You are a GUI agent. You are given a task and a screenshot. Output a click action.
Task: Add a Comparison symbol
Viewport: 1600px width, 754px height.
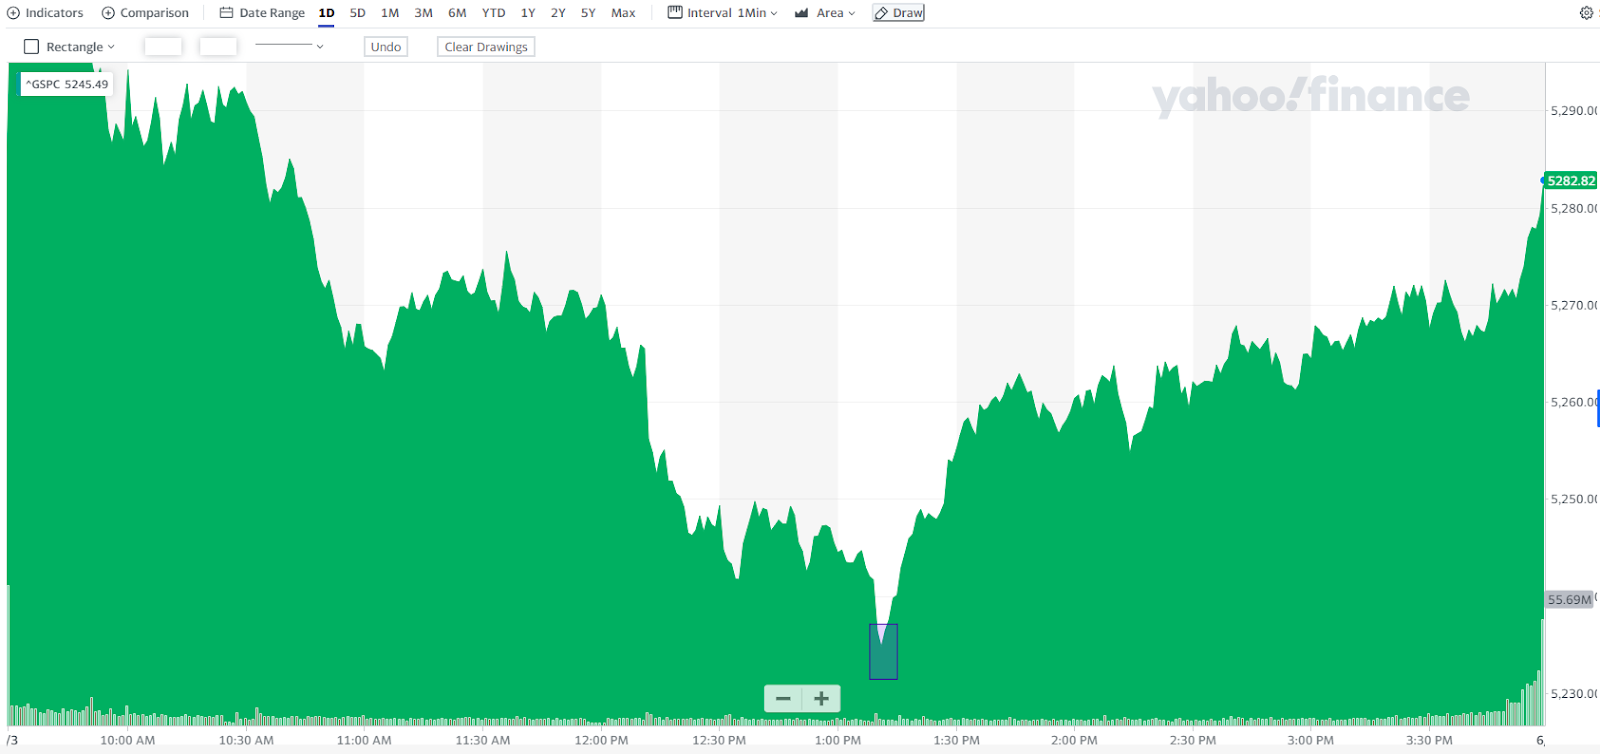[145, 13]
